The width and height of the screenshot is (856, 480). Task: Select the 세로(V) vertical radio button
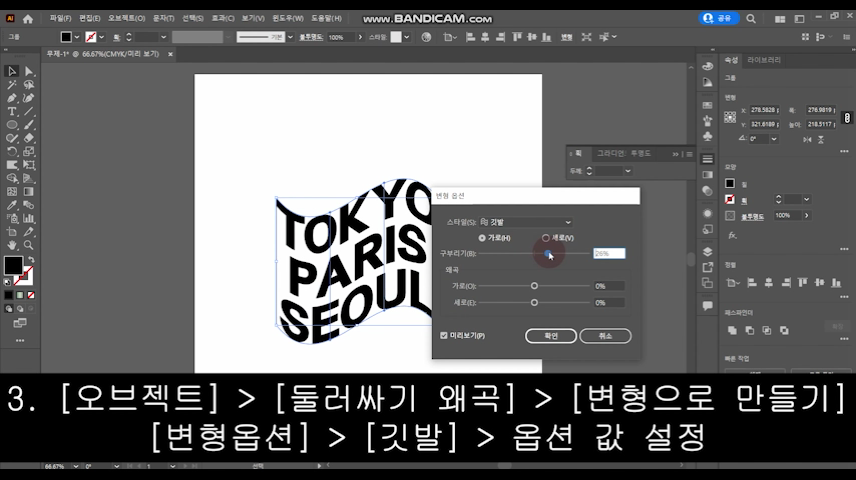click(545, 238)
